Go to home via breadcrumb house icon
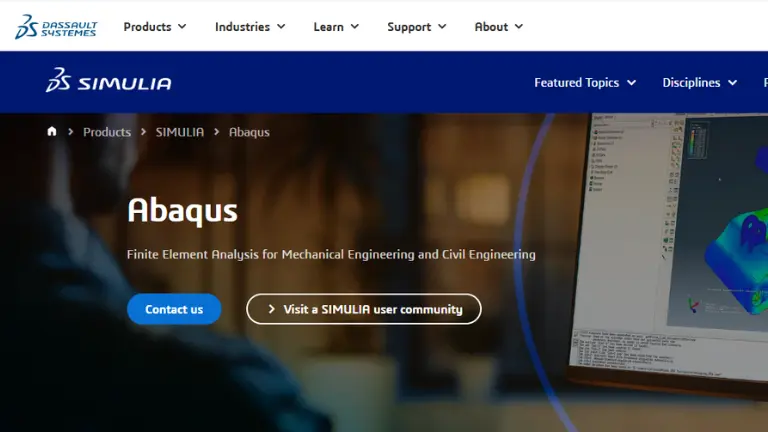Image resolution: width=768 pixels, height=432 pixels. (52, 132)
